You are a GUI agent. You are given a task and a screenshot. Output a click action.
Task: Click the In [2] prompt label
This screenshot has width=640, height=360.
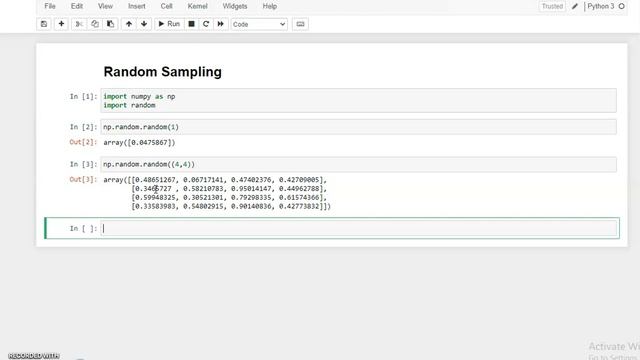[x=83, y=127]
